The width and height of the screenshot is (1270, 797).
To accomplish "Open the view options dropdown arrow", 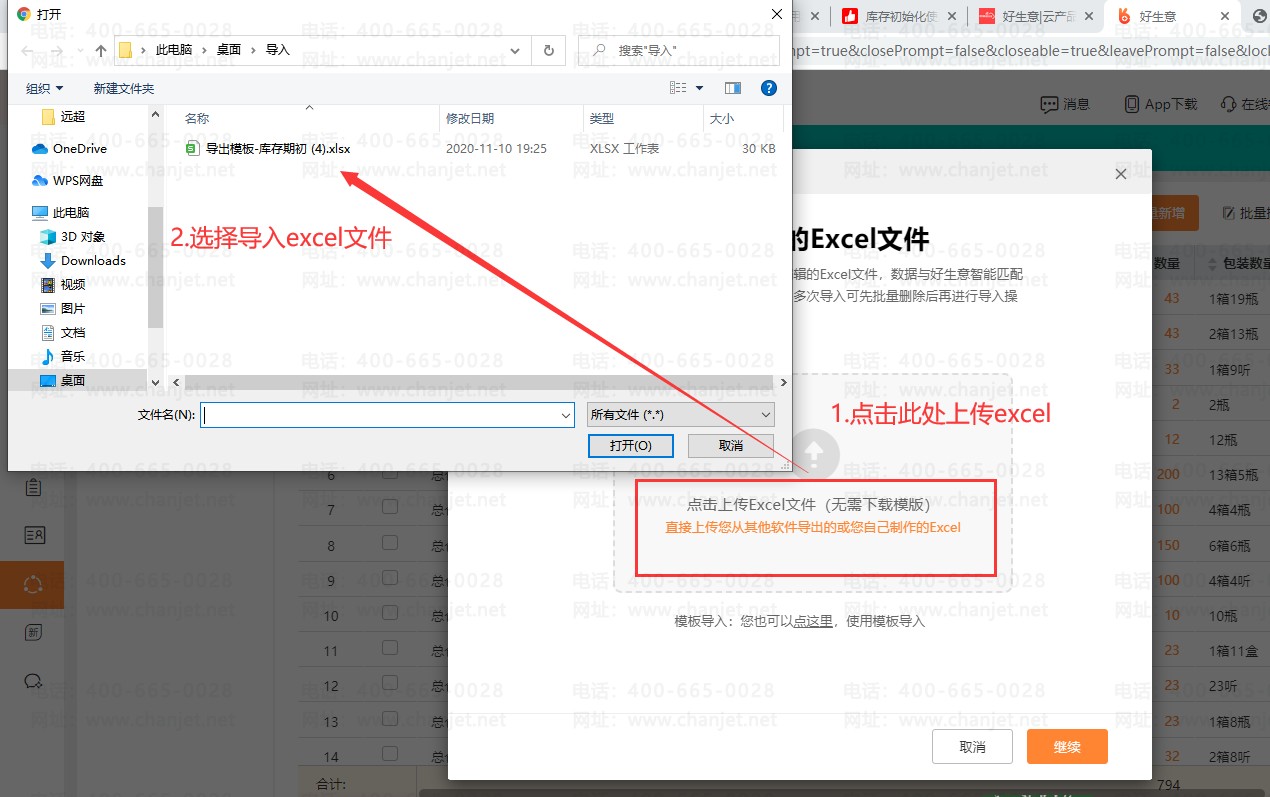I will point(699,88).
